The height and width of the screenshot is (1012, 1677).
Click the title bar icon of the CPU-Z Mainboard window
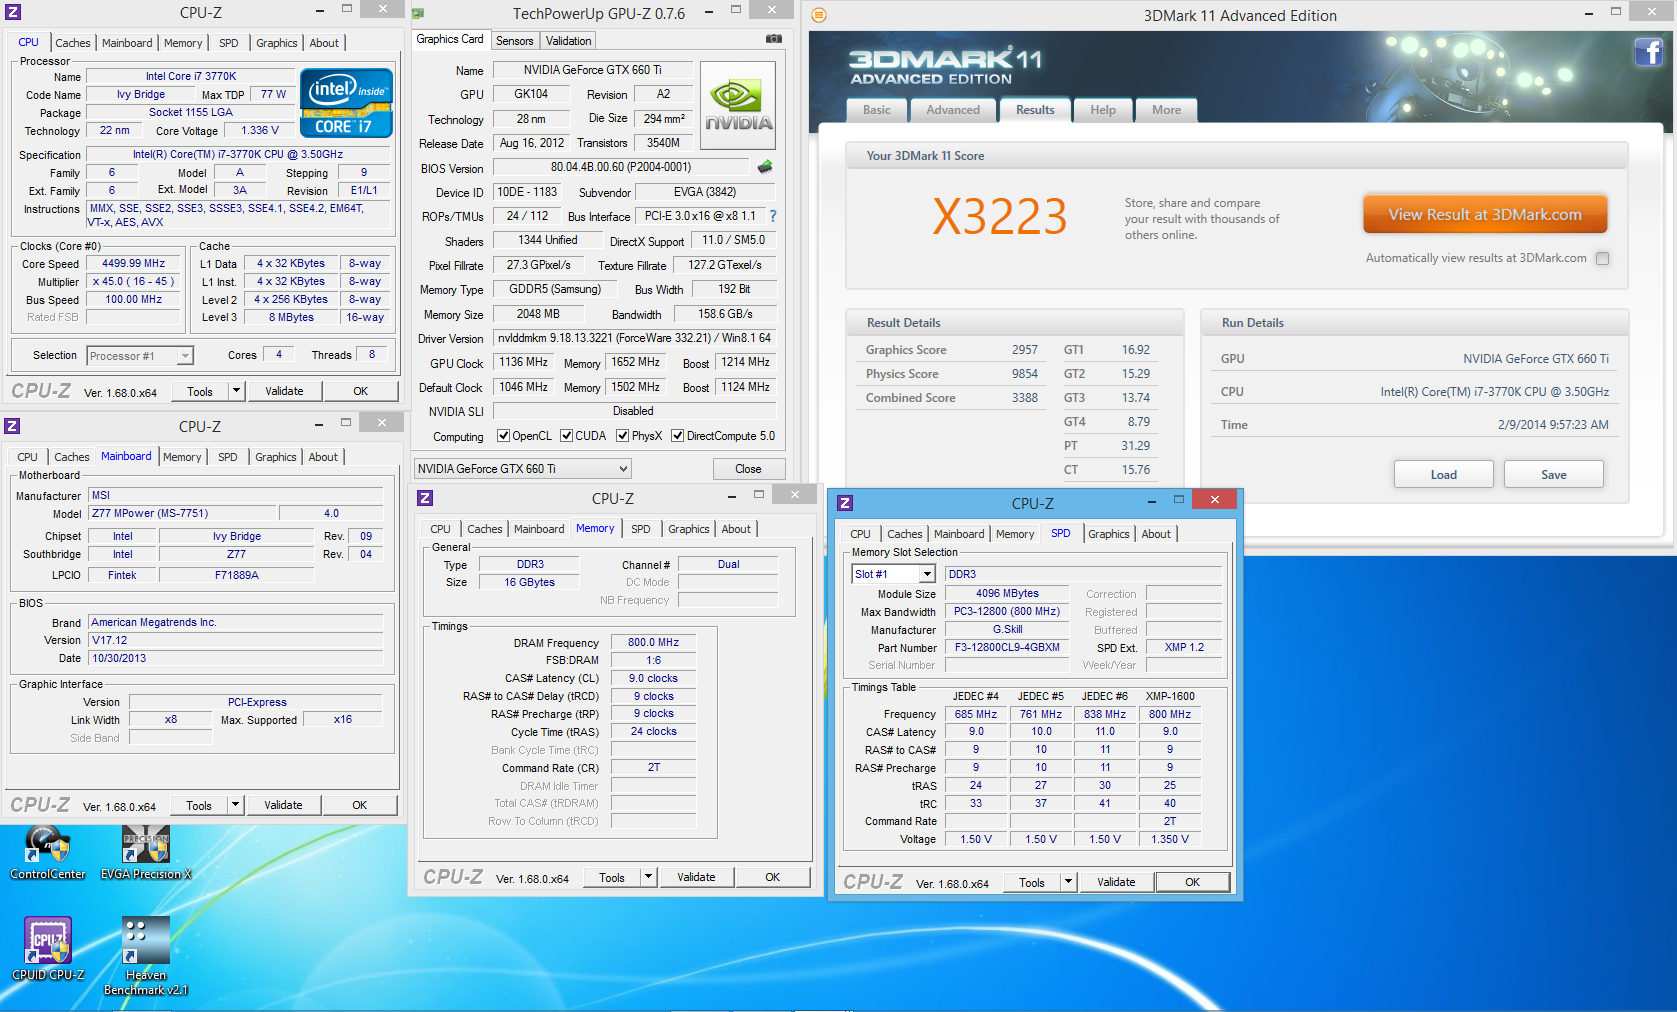point(12,426)
